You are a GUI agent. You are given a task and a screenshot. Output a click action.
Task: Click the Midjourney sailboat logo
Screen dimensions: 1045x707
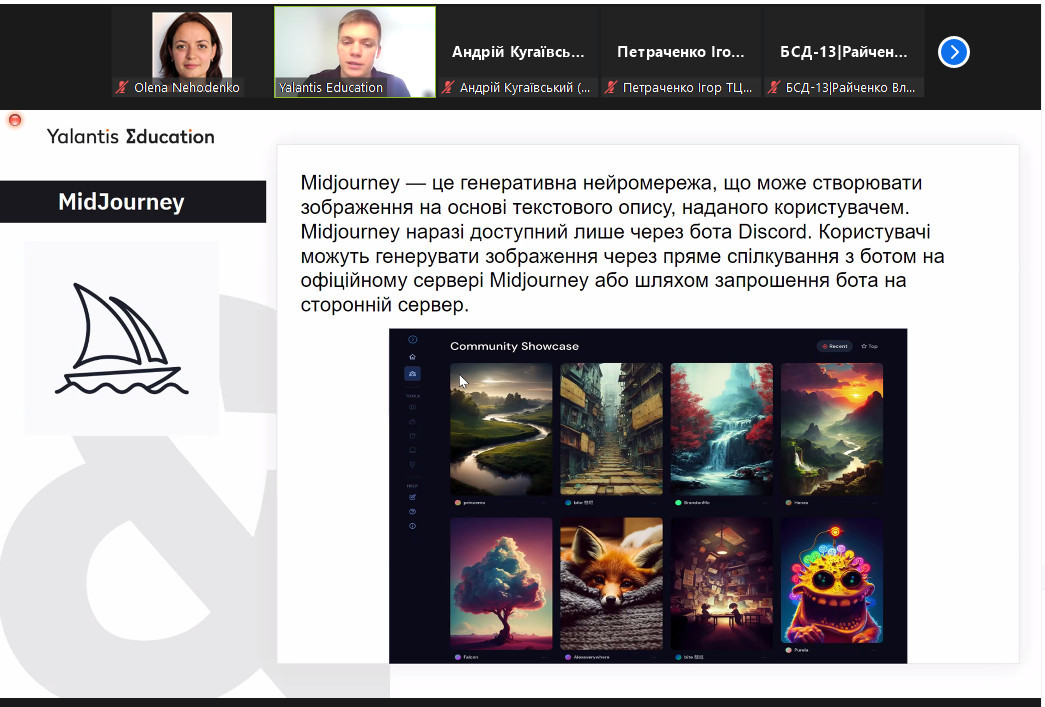[x=122, y=339]
